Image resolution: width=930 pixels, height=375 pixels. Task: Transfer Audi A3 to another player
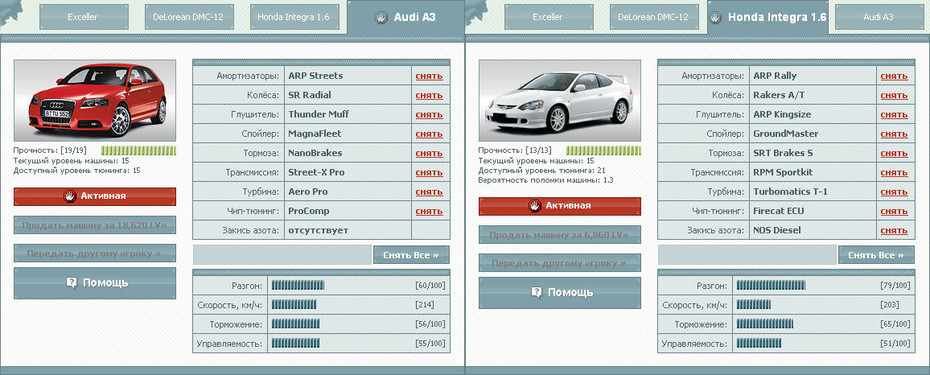click(x=95, y=253)
